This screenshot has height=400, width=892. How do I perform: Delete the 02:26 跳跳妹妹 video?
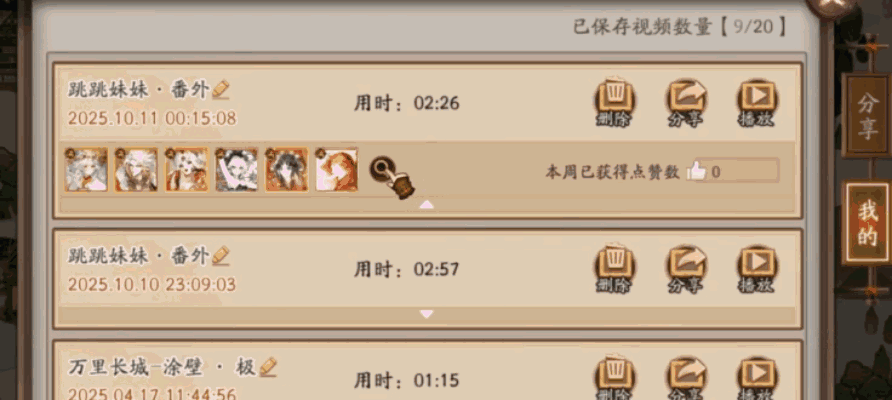pyautogui.click(x=614, y=103)
